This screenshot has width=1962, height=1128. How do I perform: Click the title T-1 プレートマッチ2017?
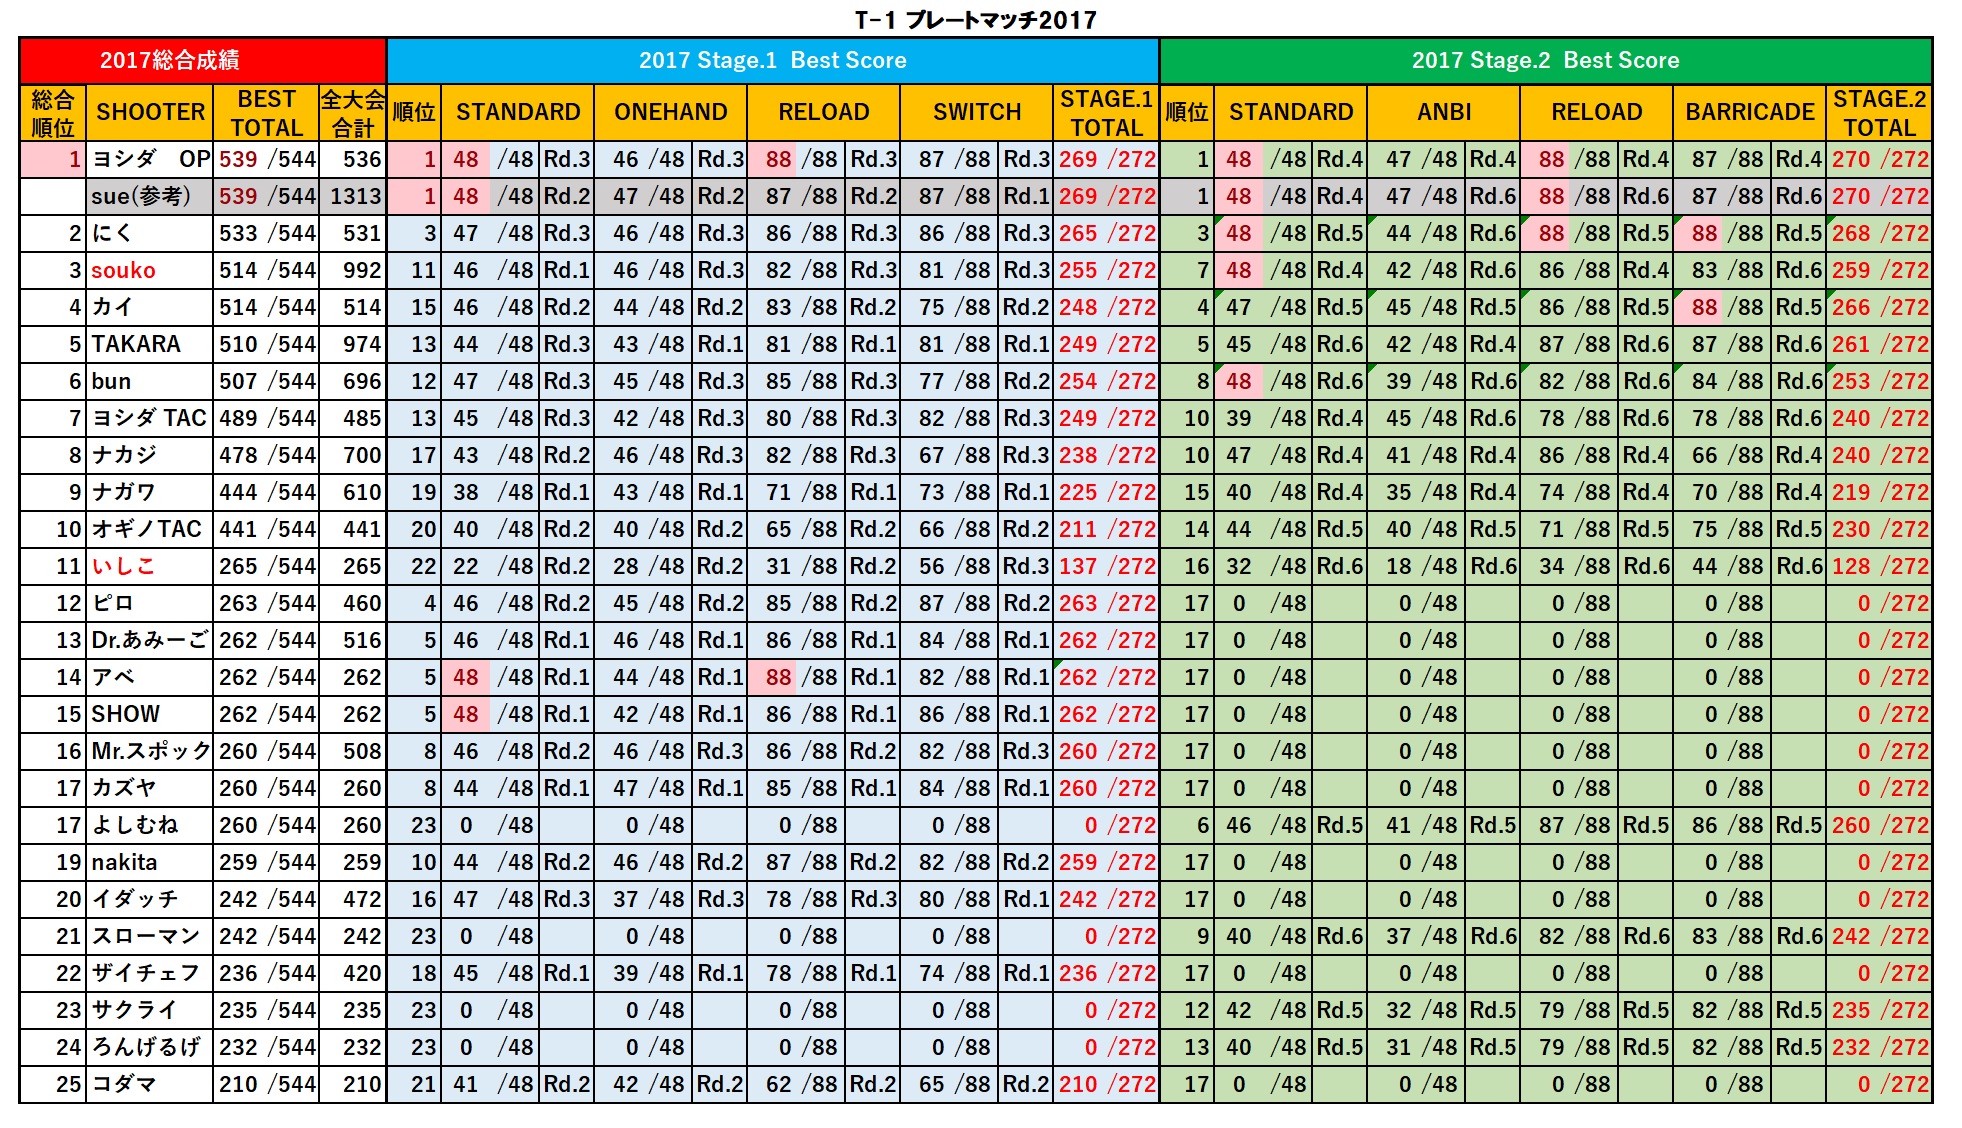[975, 19]
